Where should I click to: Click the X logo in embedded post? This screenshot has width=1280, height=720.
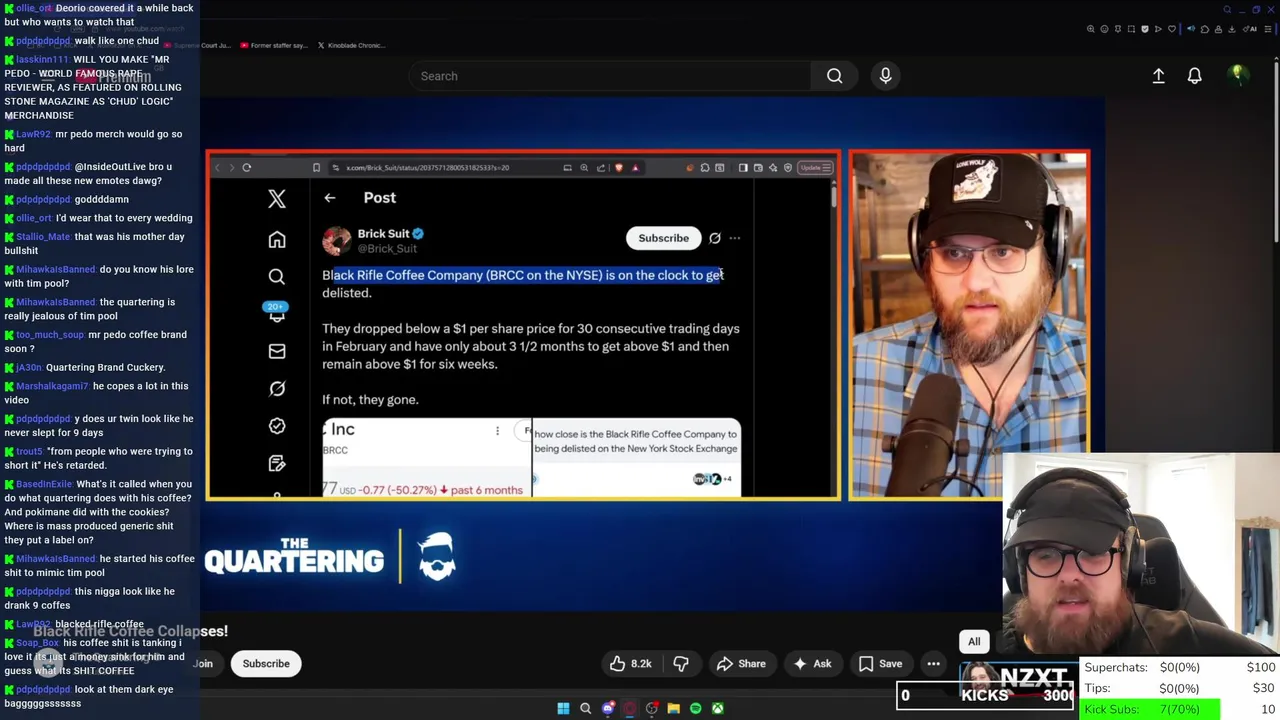pyautogui.click(x=277, y=199)
